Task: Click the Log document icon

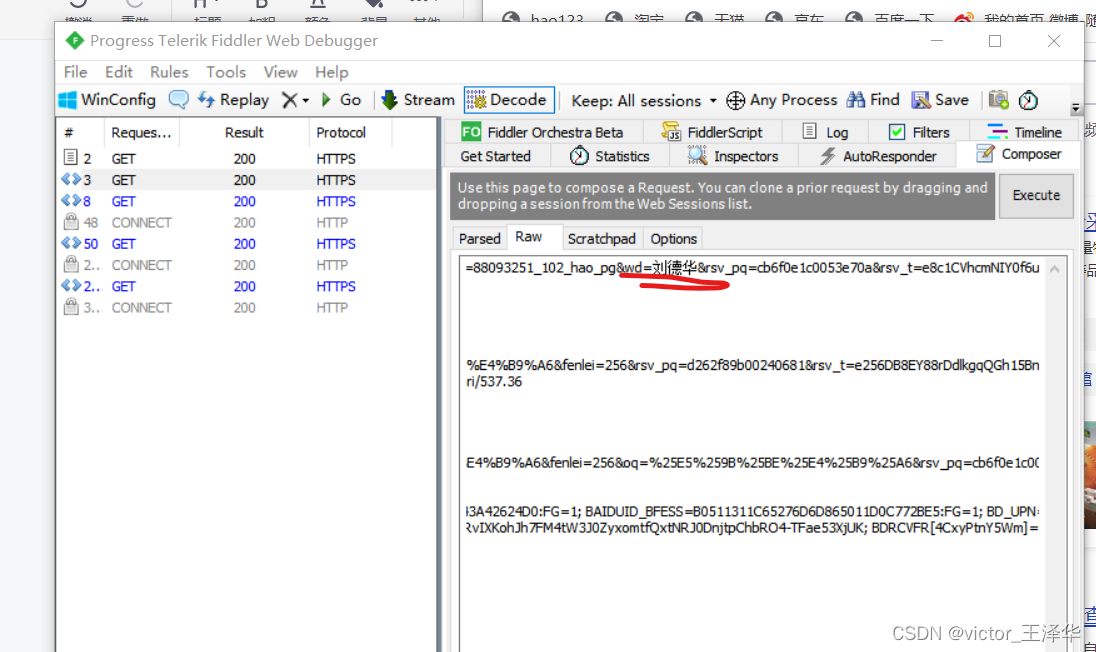Action: tap(809, 131)
